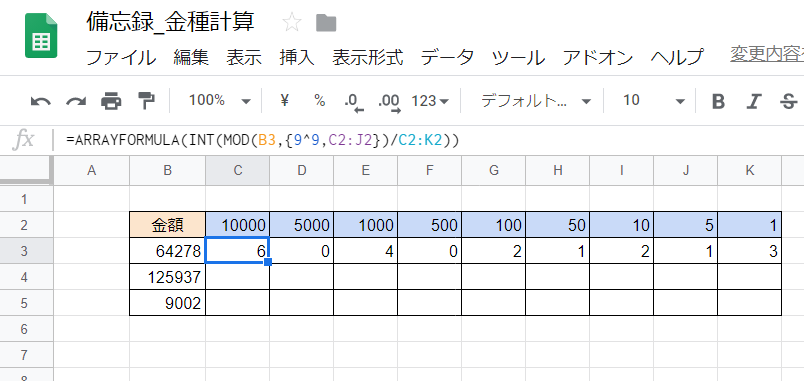Select column E header
The image size is (804, 381).
click(x=366, y=171)
